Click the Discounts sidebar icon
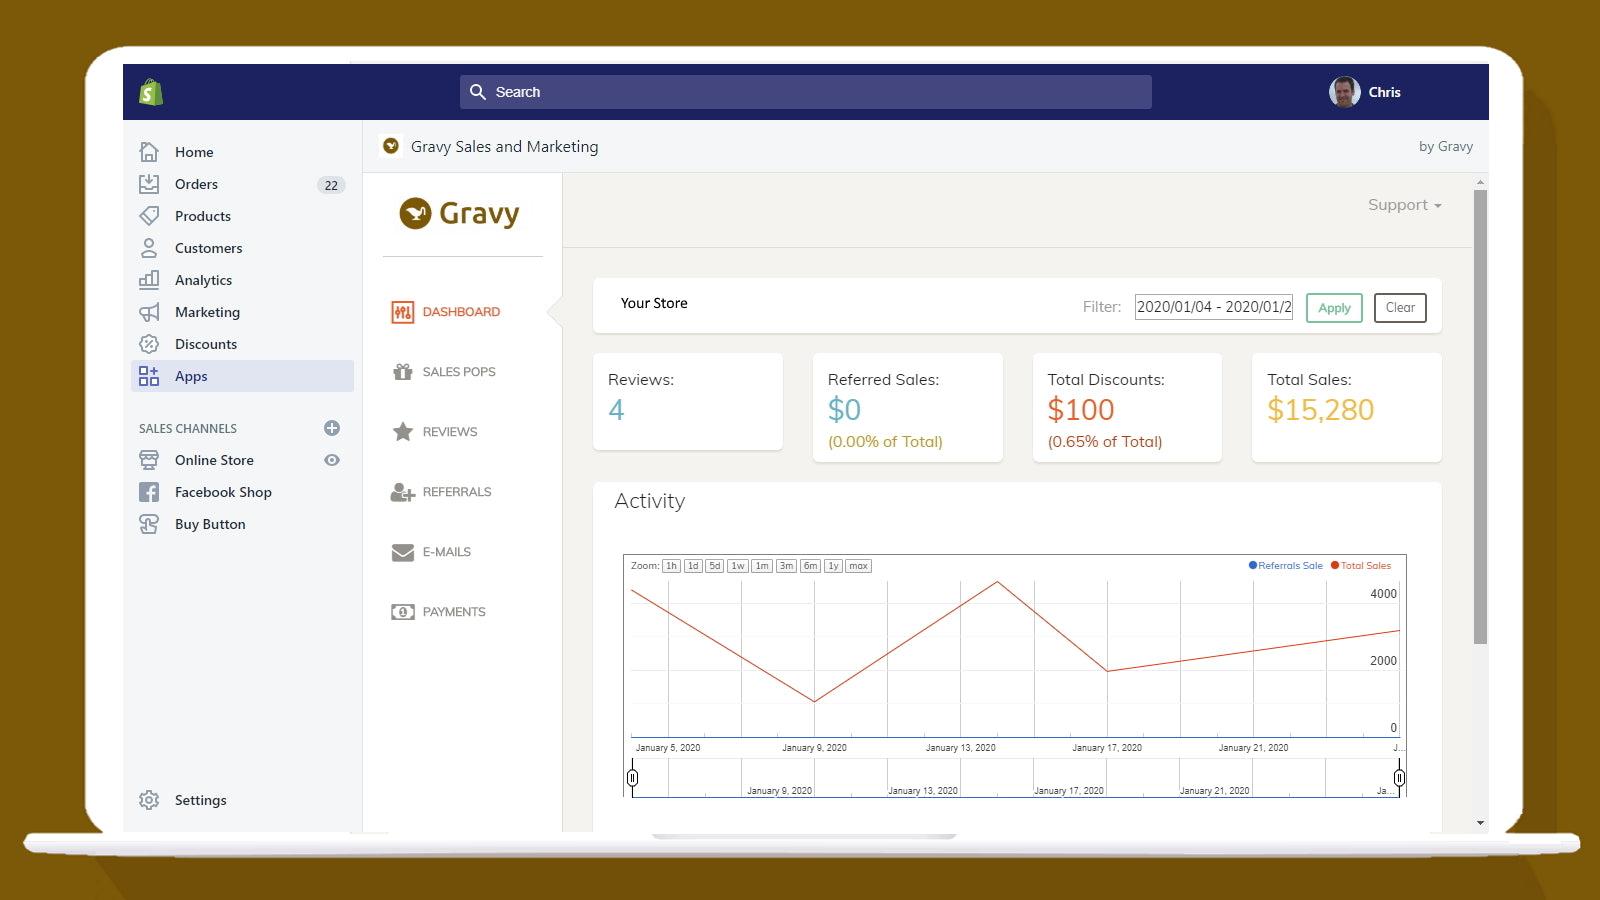 click(x=149, y=344)
